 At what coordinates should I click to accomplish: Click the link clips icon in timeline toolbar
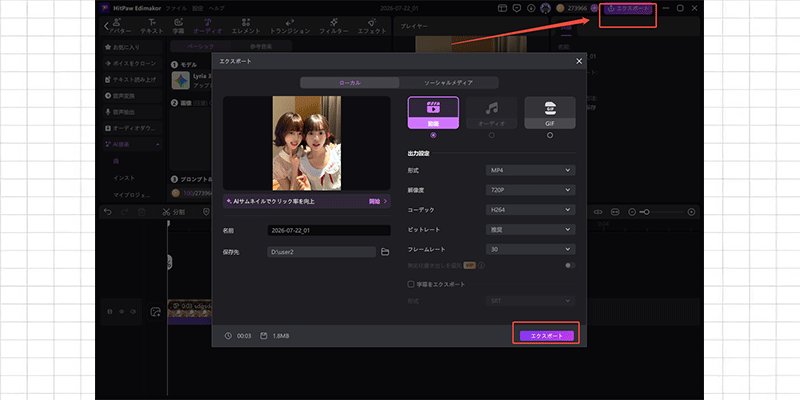coord(598,212)
